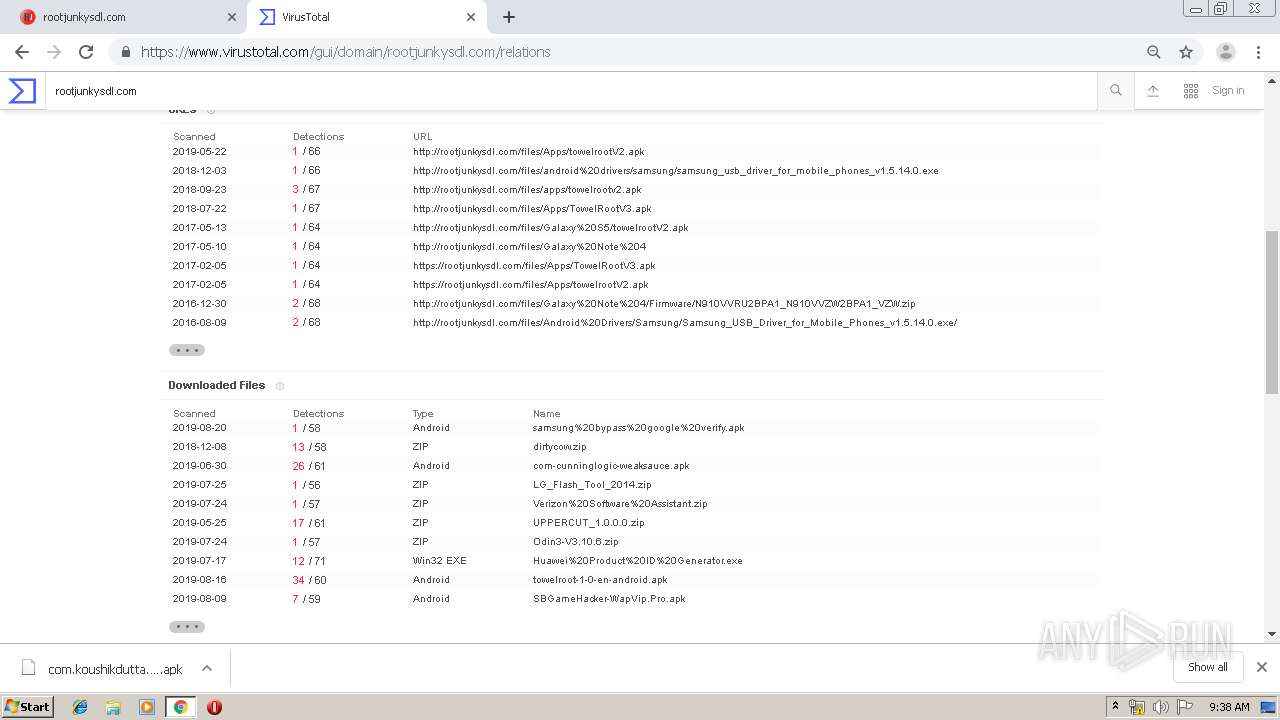Open a new tab with plus button
1280x720 pixels.
tap(509, 17)
